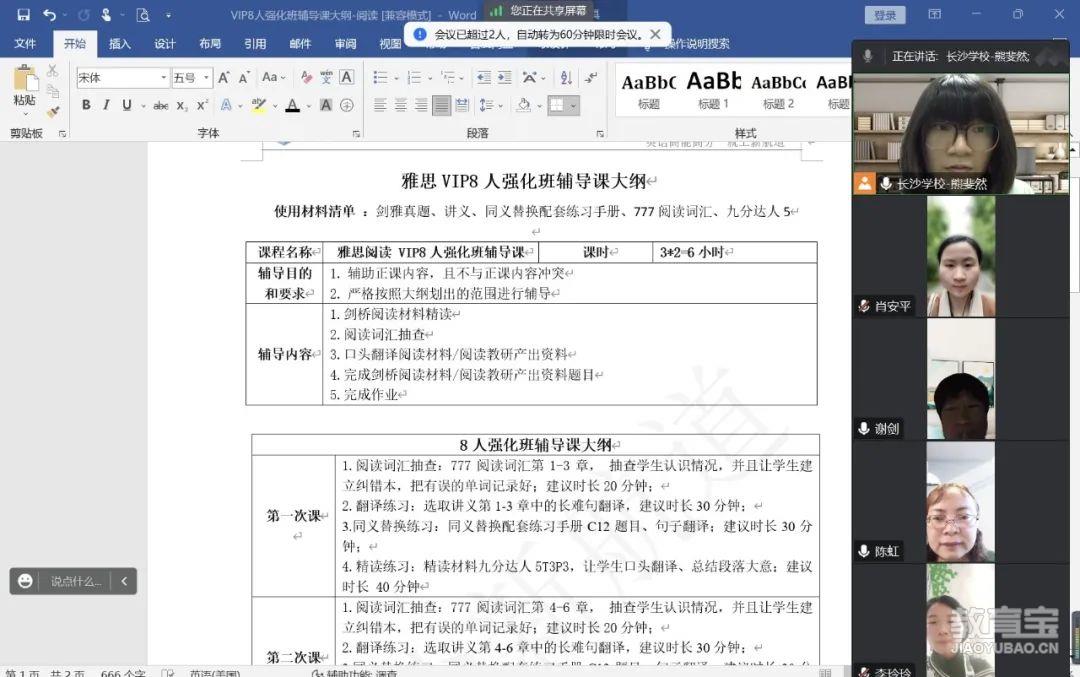
Task: Clear all formatting with the eraser icon
Action: pyautogui.click(x=306, y=78)
